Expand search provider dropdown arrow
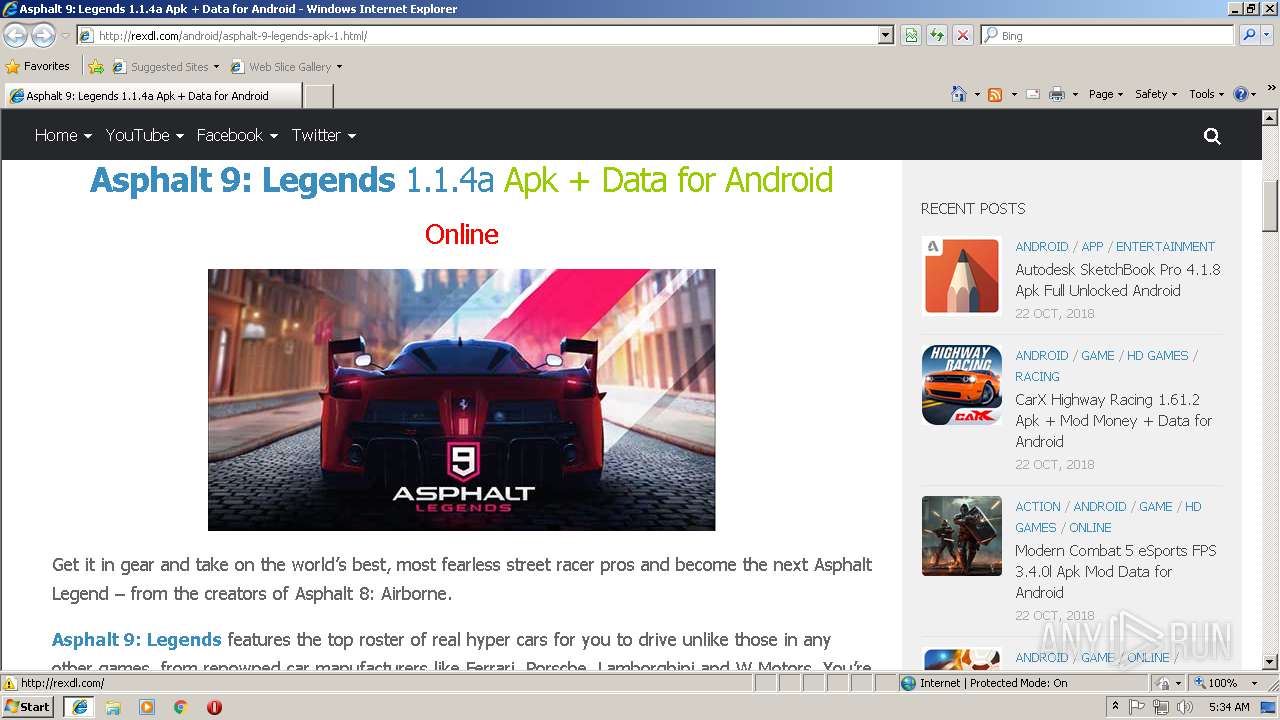The height and width of the screenshot is (720, 1280). 1268,35
